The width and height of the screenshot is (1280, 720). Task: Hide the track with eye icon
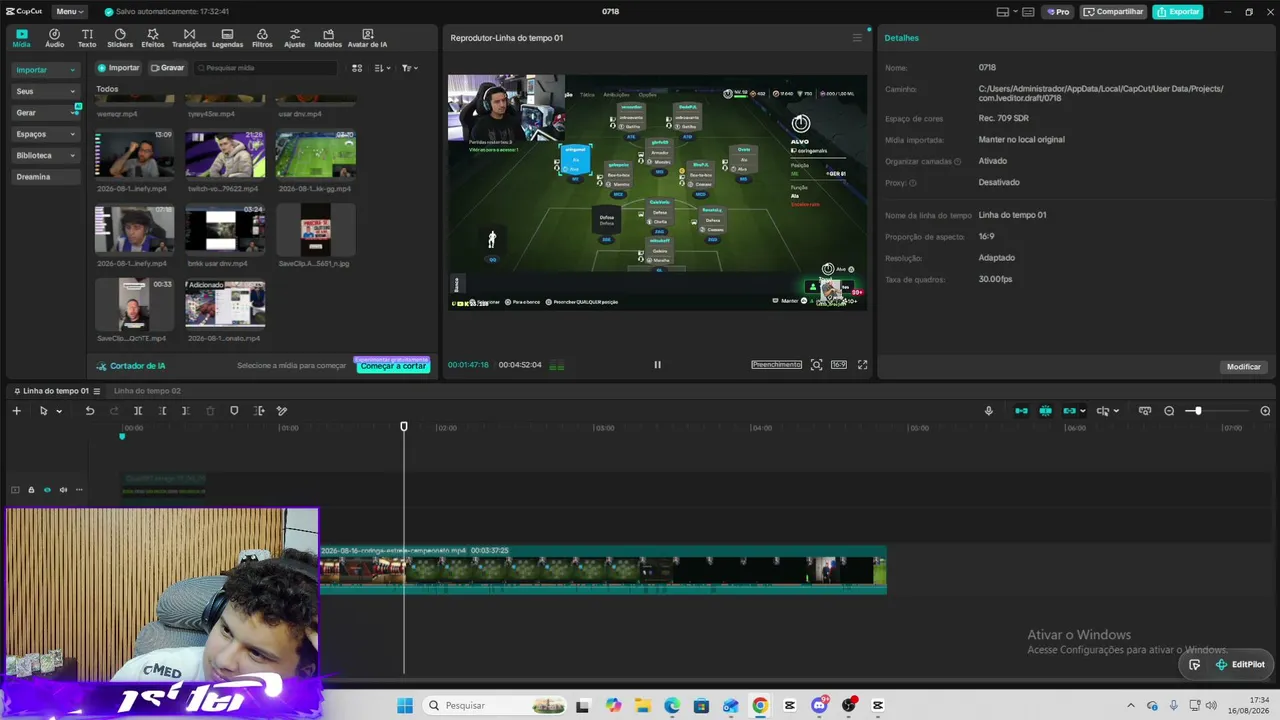[x=47, y=490]
